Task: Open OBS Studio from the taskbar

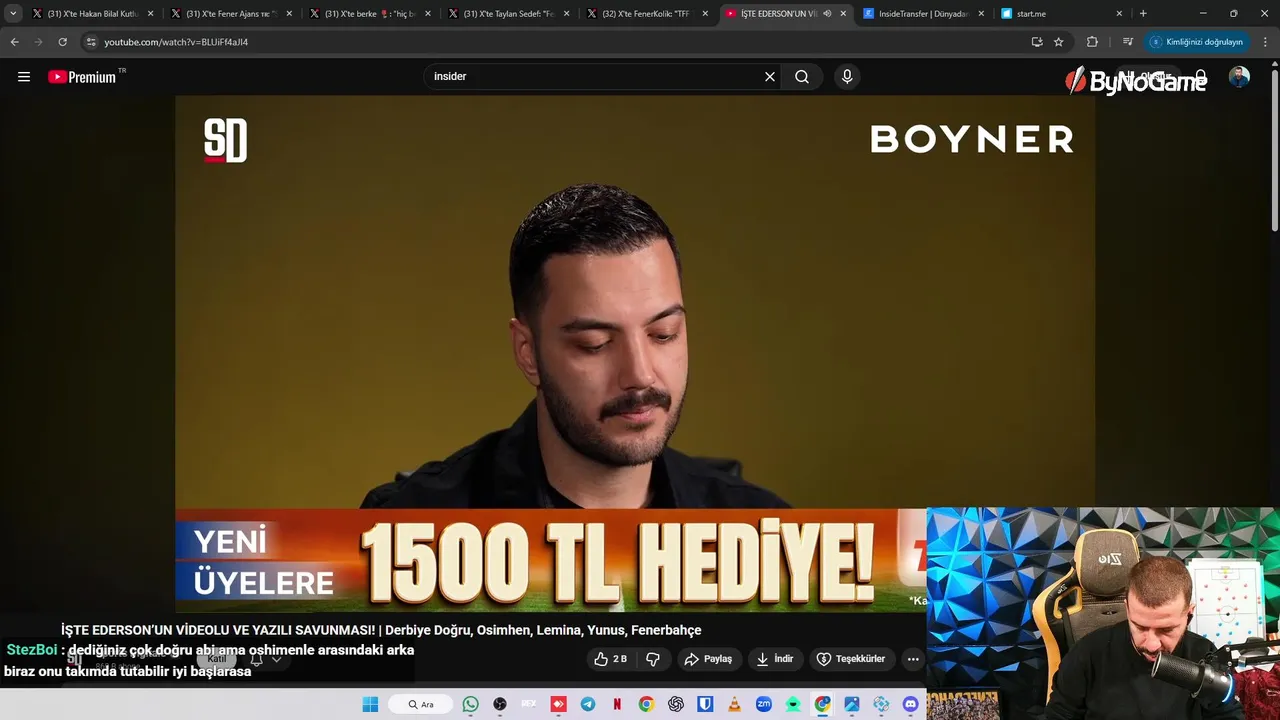Action: 500,704
